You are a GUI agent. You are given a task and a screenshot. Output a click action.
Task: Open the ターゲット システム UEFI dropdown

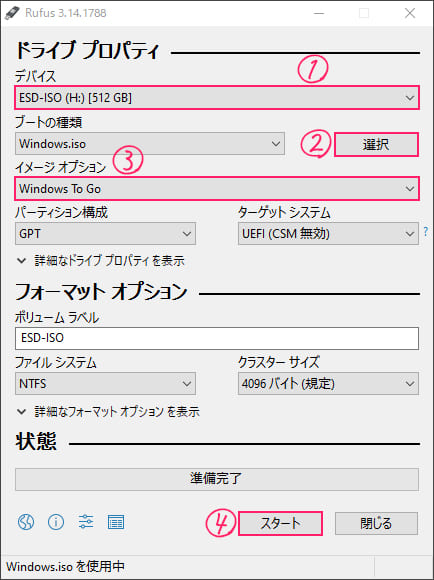pyautogui.click(x=328, y=234)
